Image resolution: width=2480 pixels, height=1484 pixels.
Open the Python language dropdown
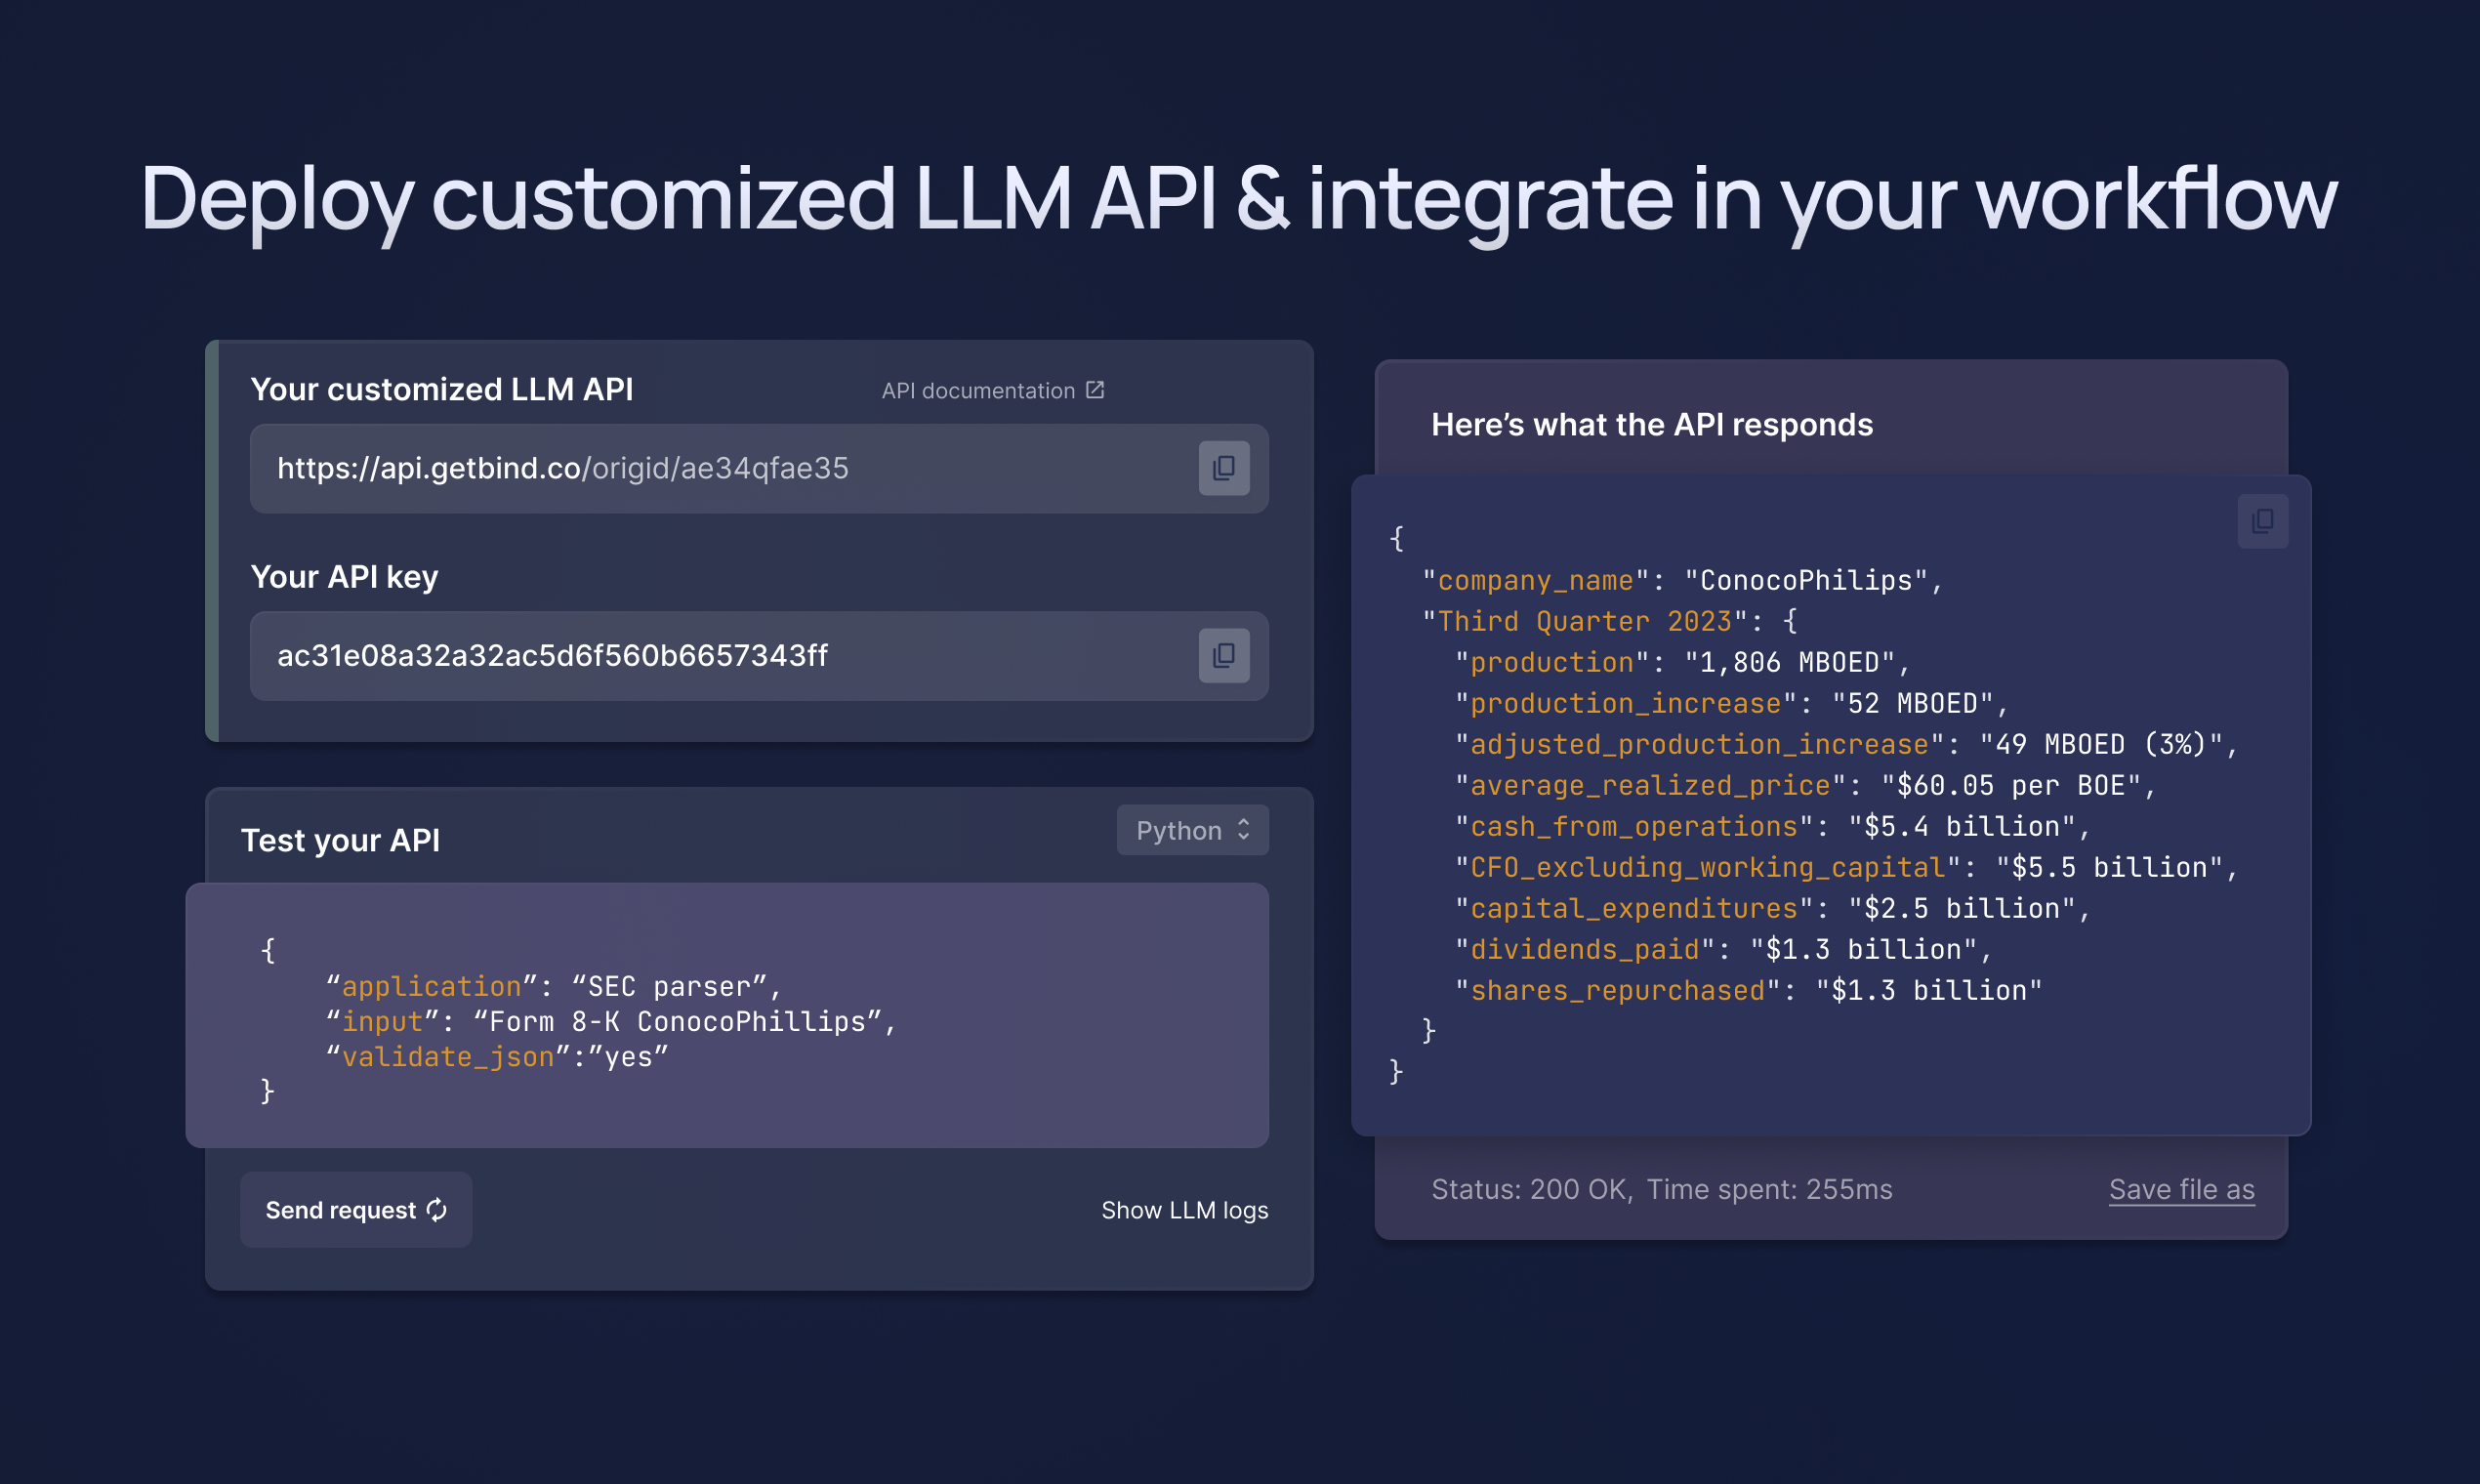point(1191,830)
